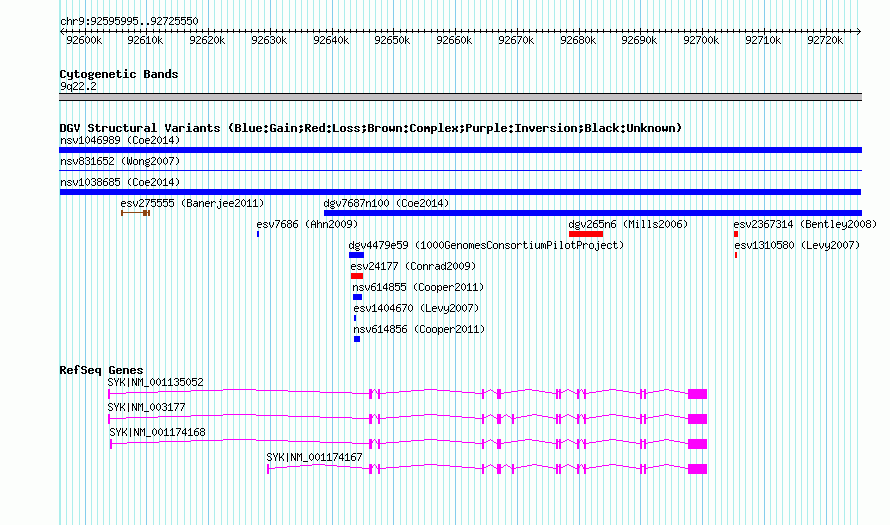This screenshot has height=525, width=890.
Task: Click the dgv4479e59 1000GenomesConsortiumPilotProject label
Action: pyautogui.click(x=486, y=245)
